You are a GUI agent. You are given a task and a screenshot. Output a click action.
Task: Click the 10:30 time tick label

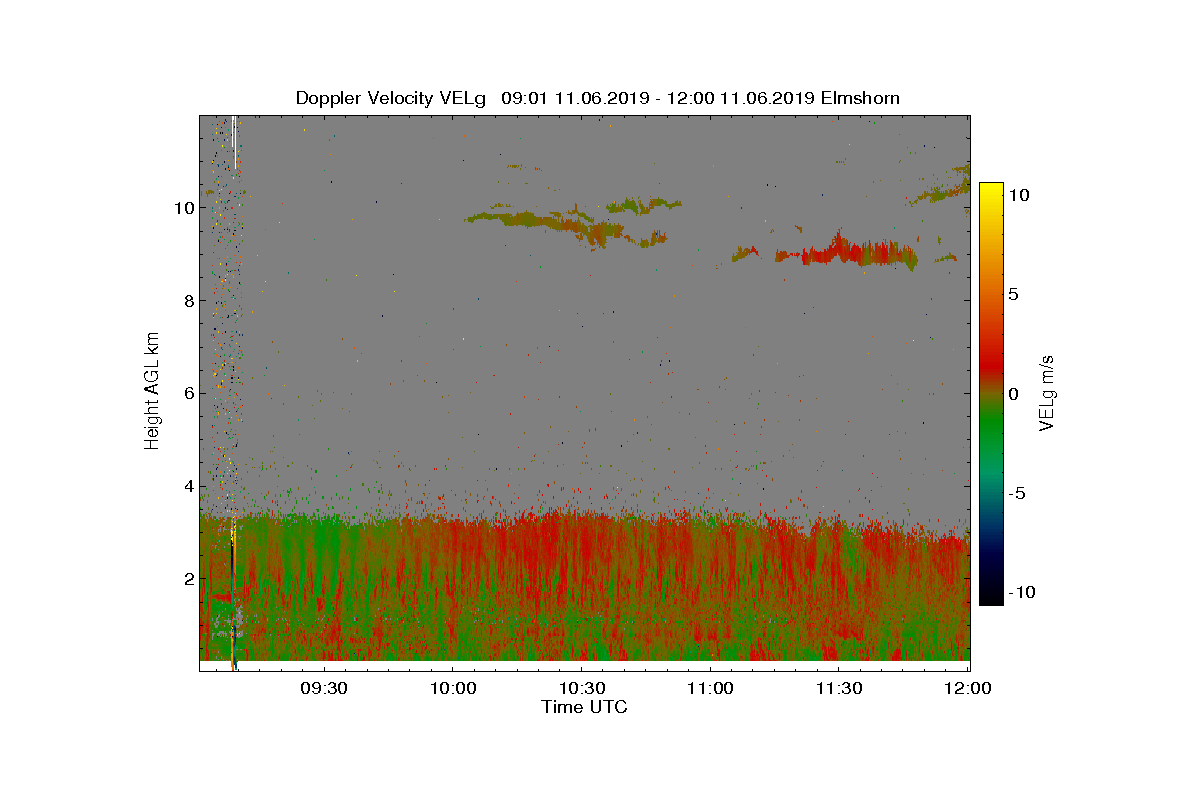pyautogui.click(x=581, y=688)
